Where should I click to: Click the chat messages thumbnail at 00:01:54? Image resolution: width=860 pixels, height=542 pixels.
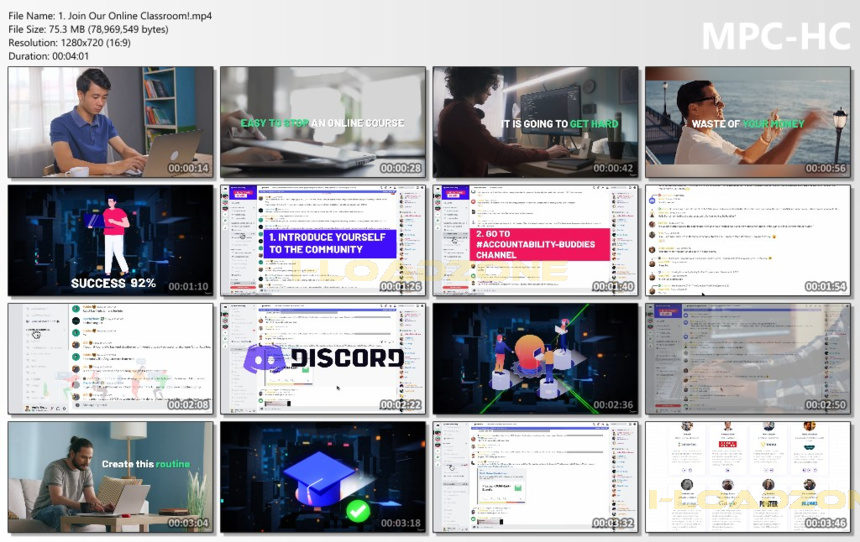point(748,240)
